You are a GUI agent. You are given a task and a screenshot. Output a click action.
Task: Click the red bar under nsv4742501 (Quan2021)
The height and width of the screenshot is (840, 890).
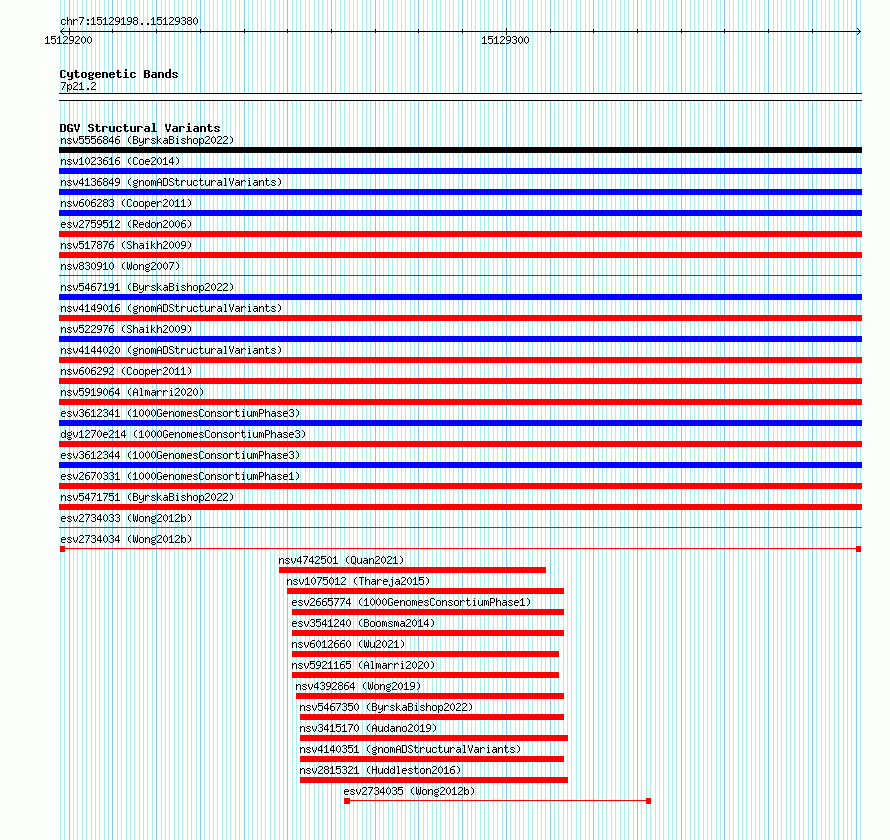tap(412, 570)
